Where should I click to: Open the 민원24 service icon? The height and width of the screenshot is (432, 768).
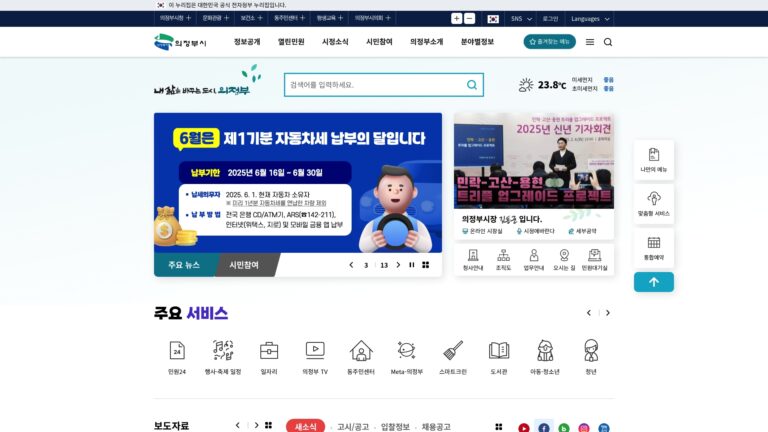click(x=177, y=350)
